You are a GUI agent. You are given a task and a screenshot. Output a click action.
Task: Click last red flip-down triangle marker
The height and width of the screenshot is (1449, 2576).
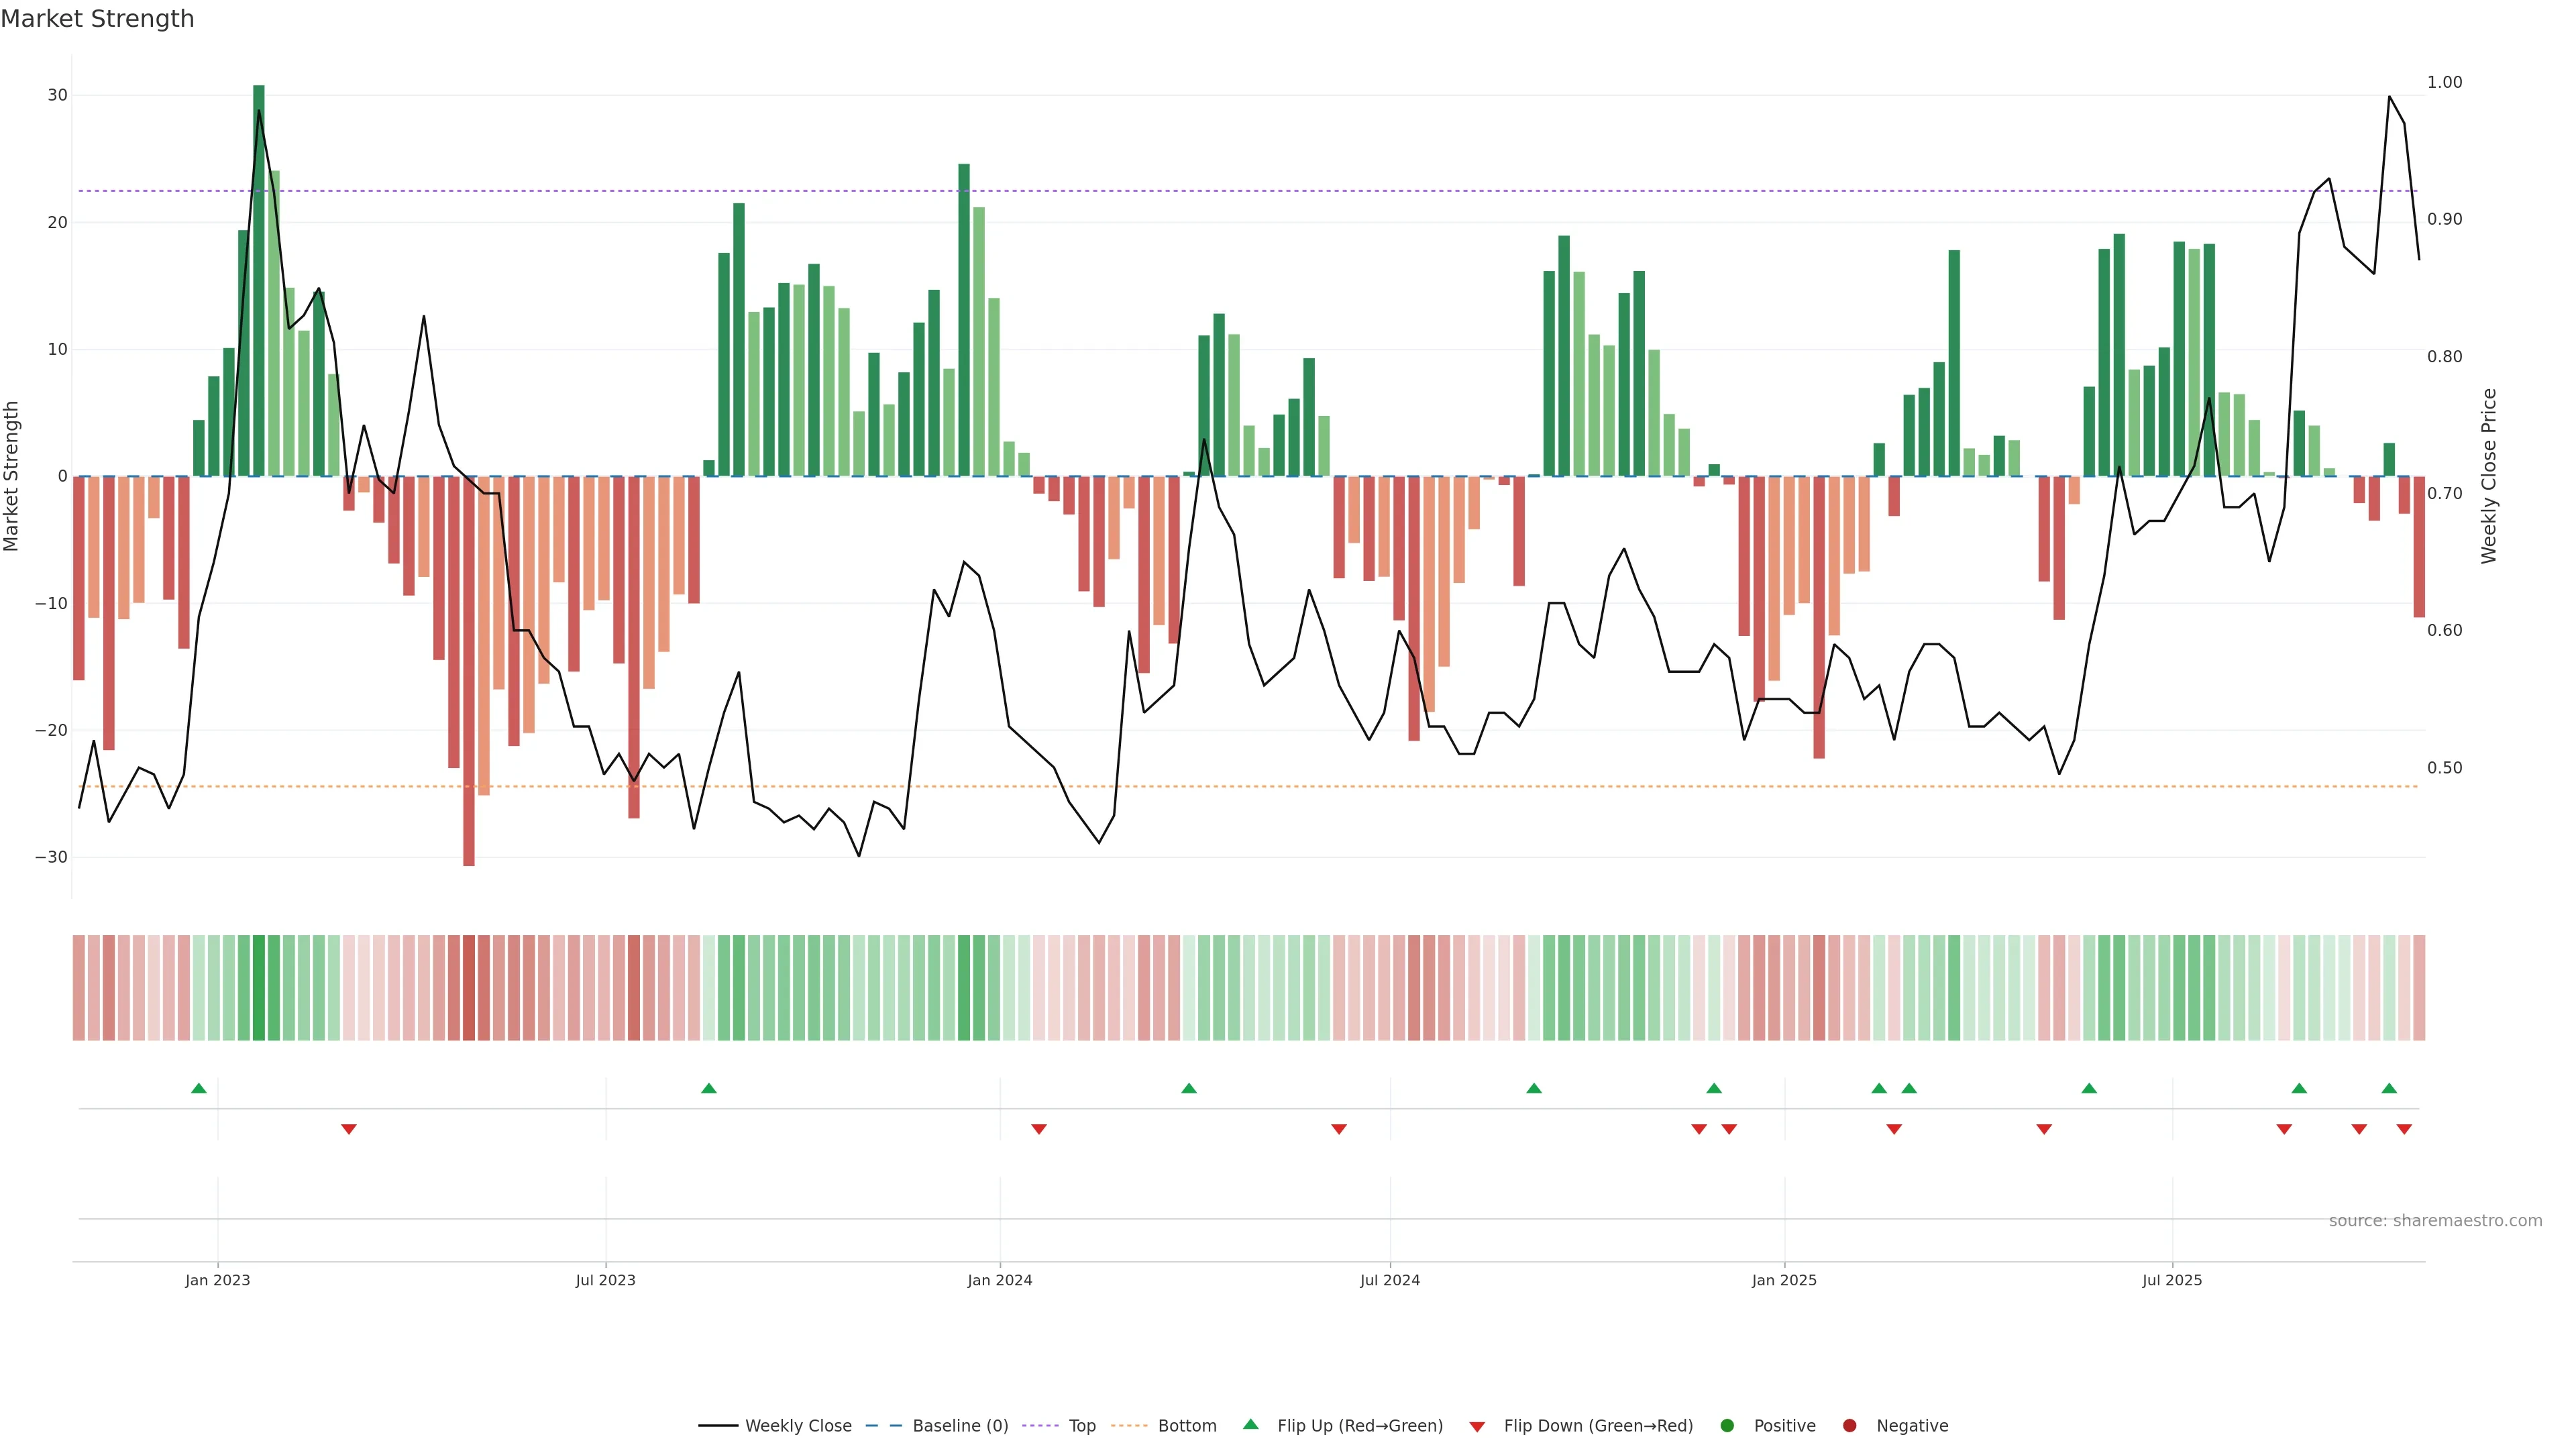coord(2404,1129)
